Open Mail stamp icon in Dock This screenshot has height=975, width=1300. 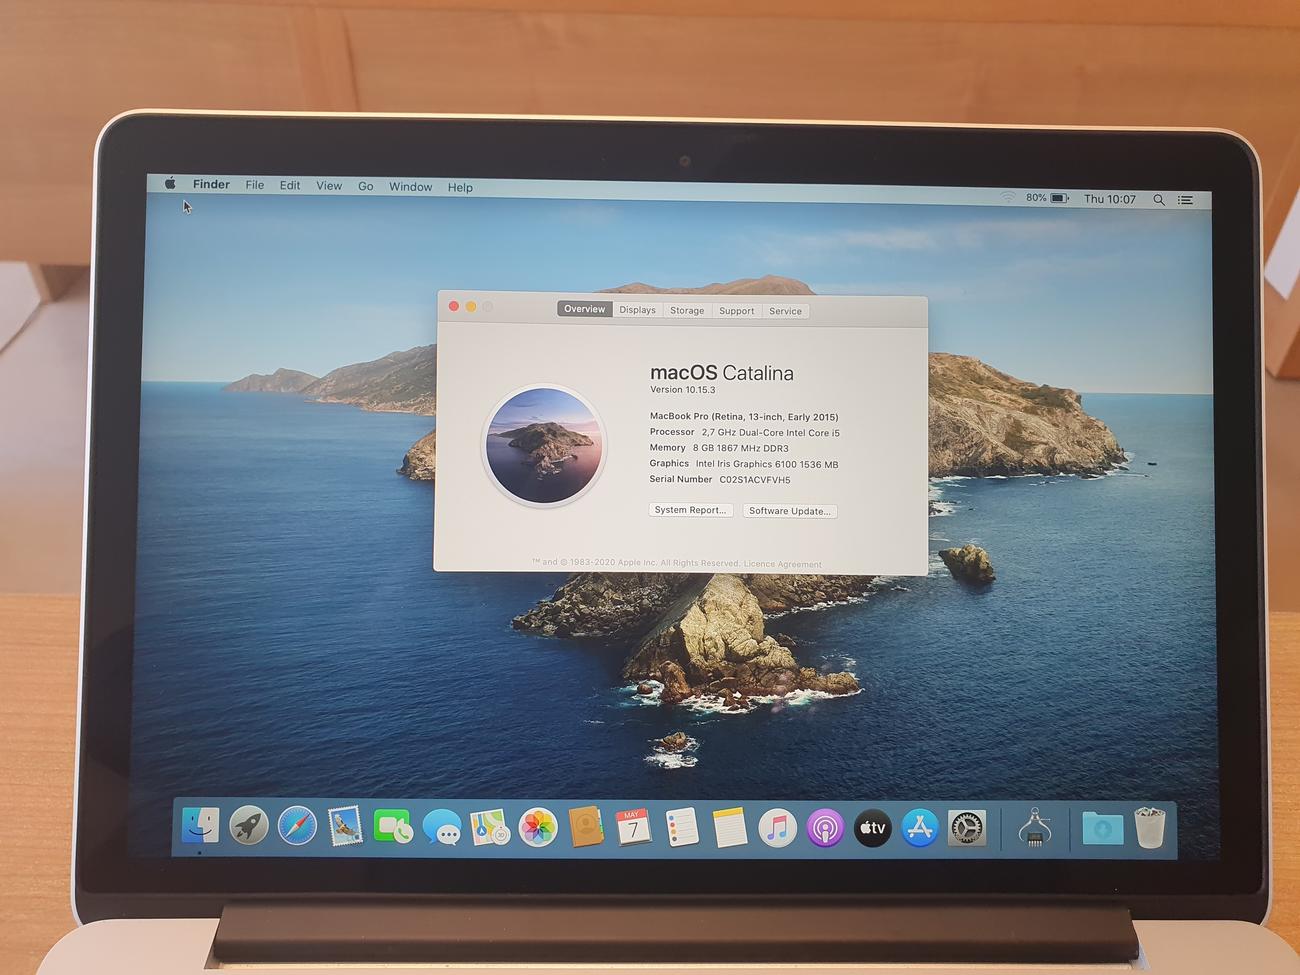[x=345, y=827]
